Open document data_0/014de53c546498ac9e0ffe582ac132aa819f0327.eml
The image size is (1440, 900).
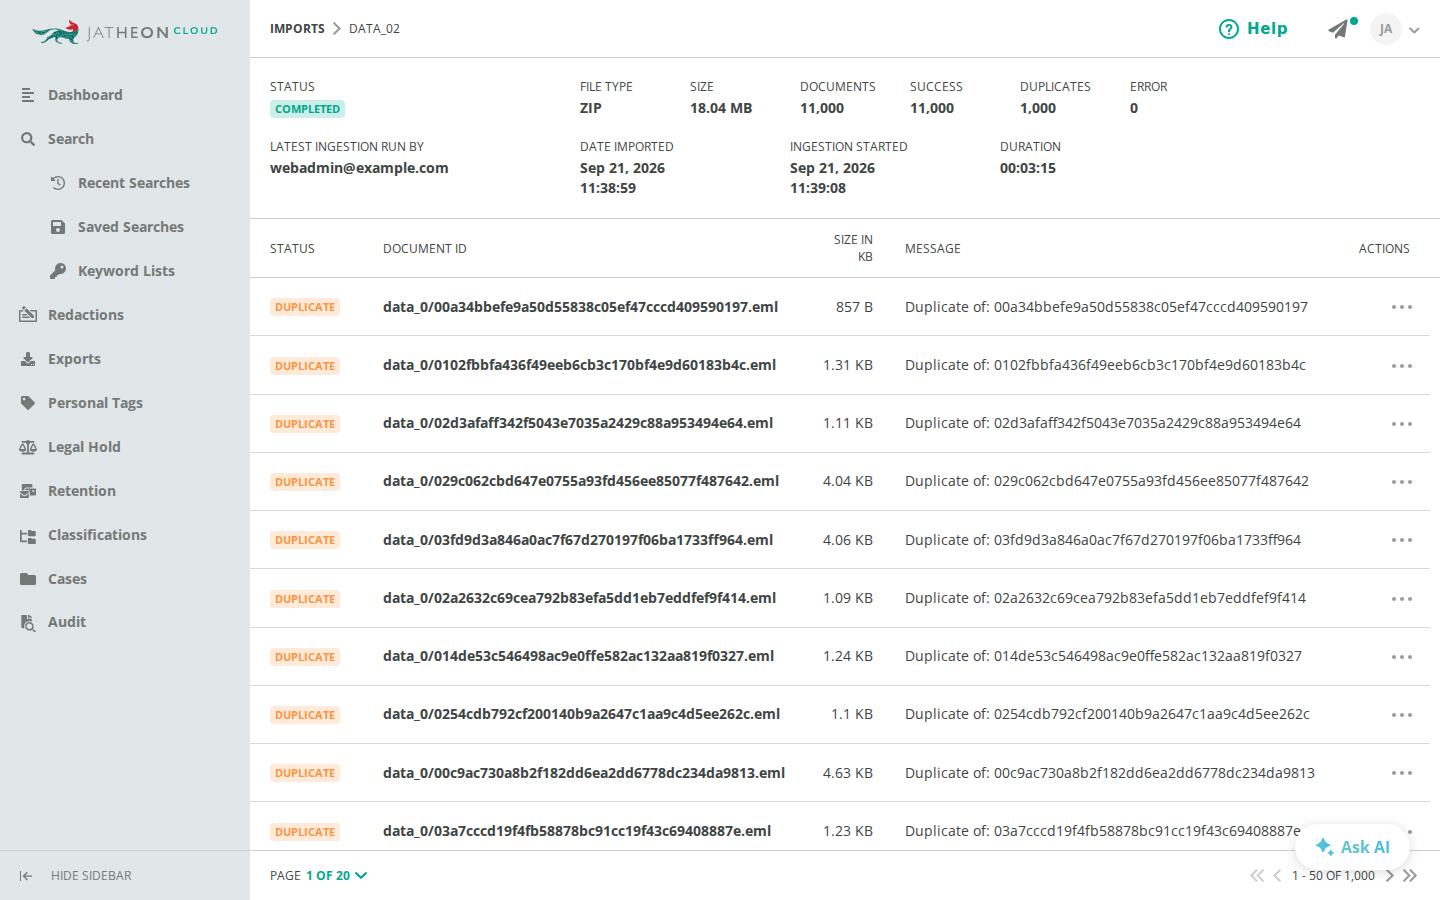(578, 656)
